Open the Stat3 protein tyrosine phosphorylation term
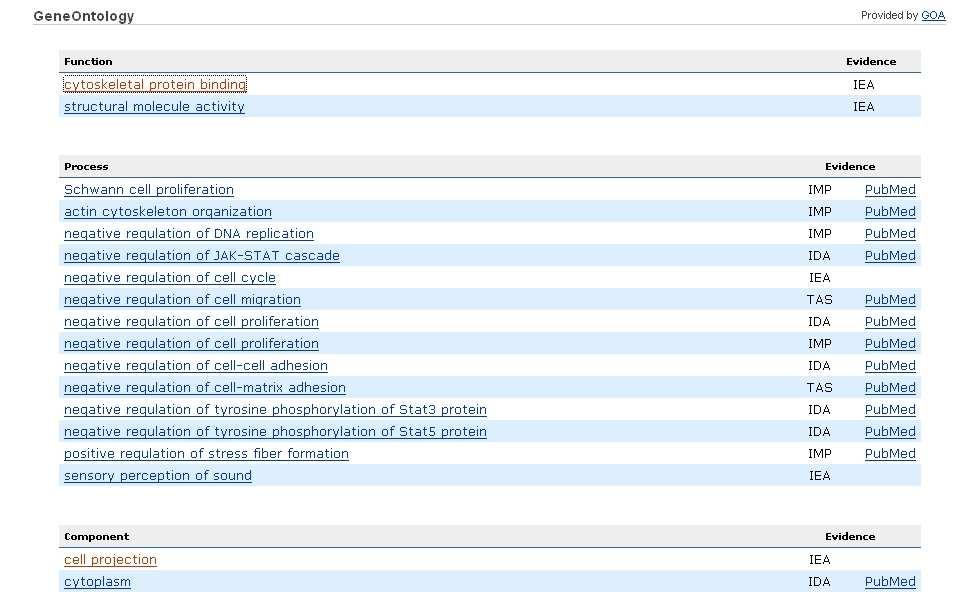The height and width of the screenshot is (598, 963). (x=275, y=410)
